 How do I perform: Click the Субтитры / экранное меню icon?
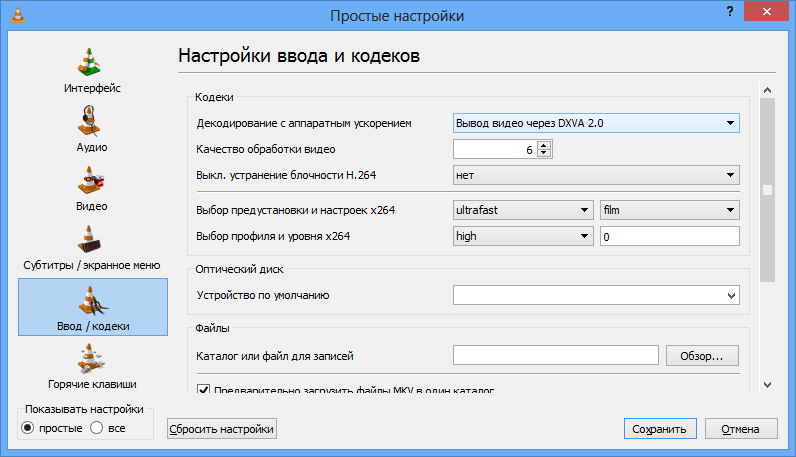92,241
